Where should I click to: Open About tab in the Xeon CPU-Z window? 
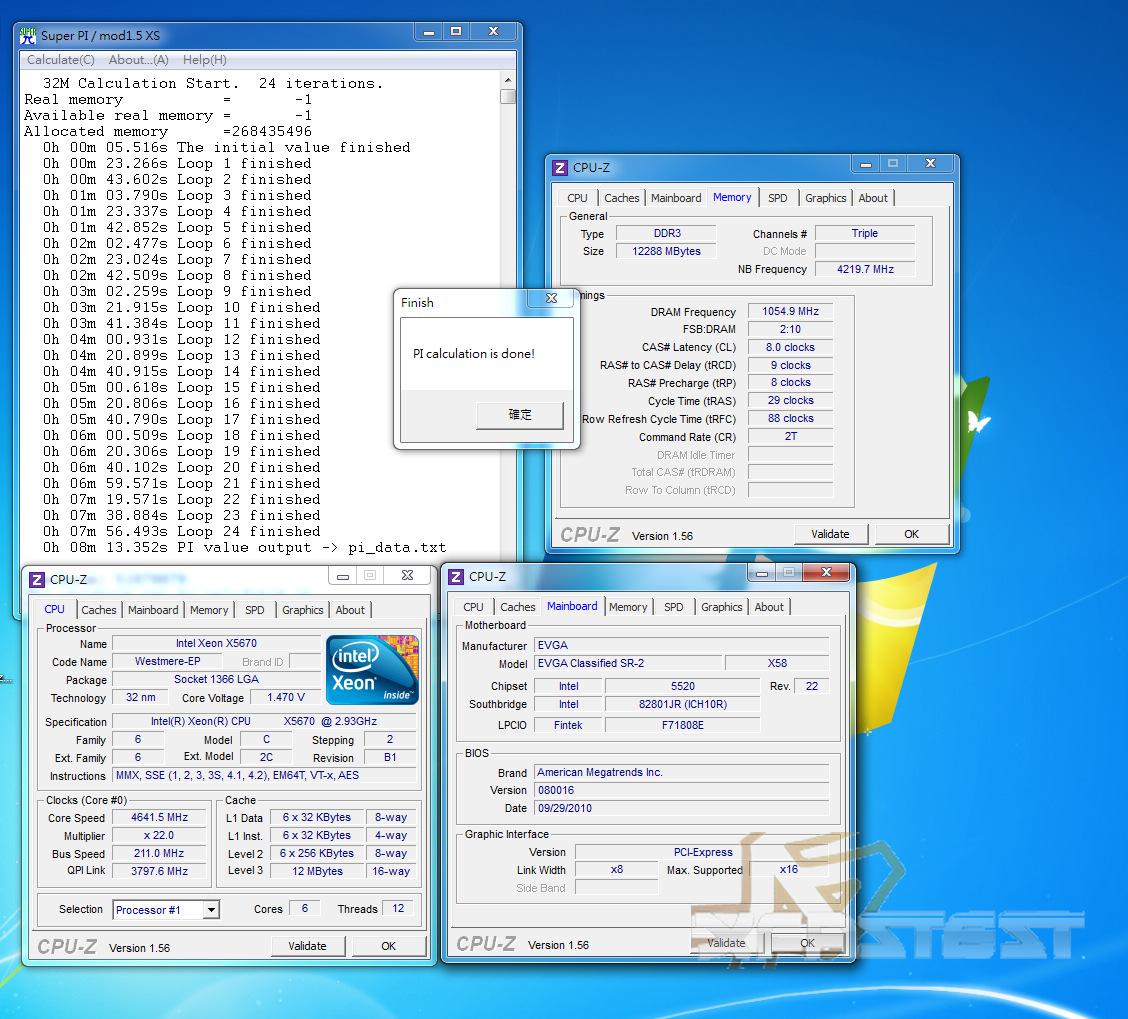350,610
